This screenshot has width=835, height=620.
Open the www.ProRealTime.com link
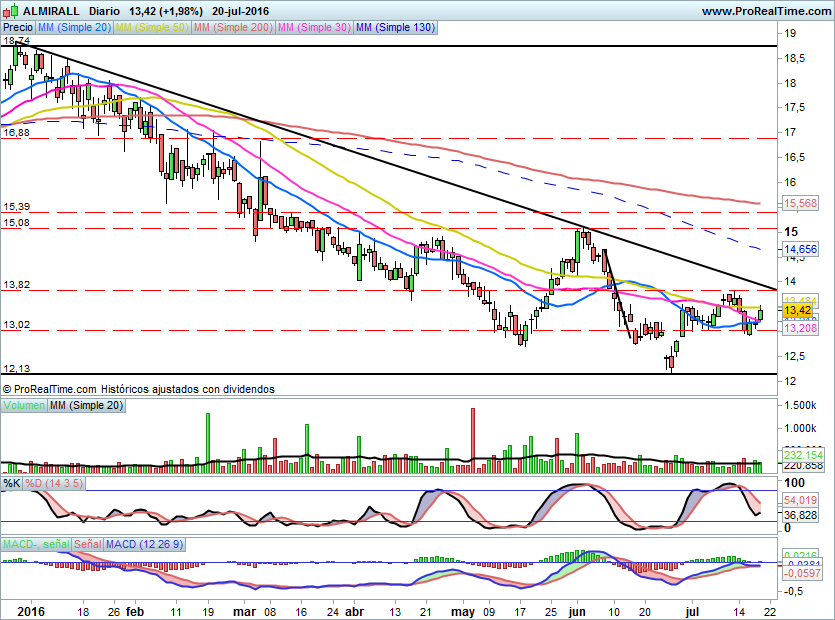coord(766,11)
